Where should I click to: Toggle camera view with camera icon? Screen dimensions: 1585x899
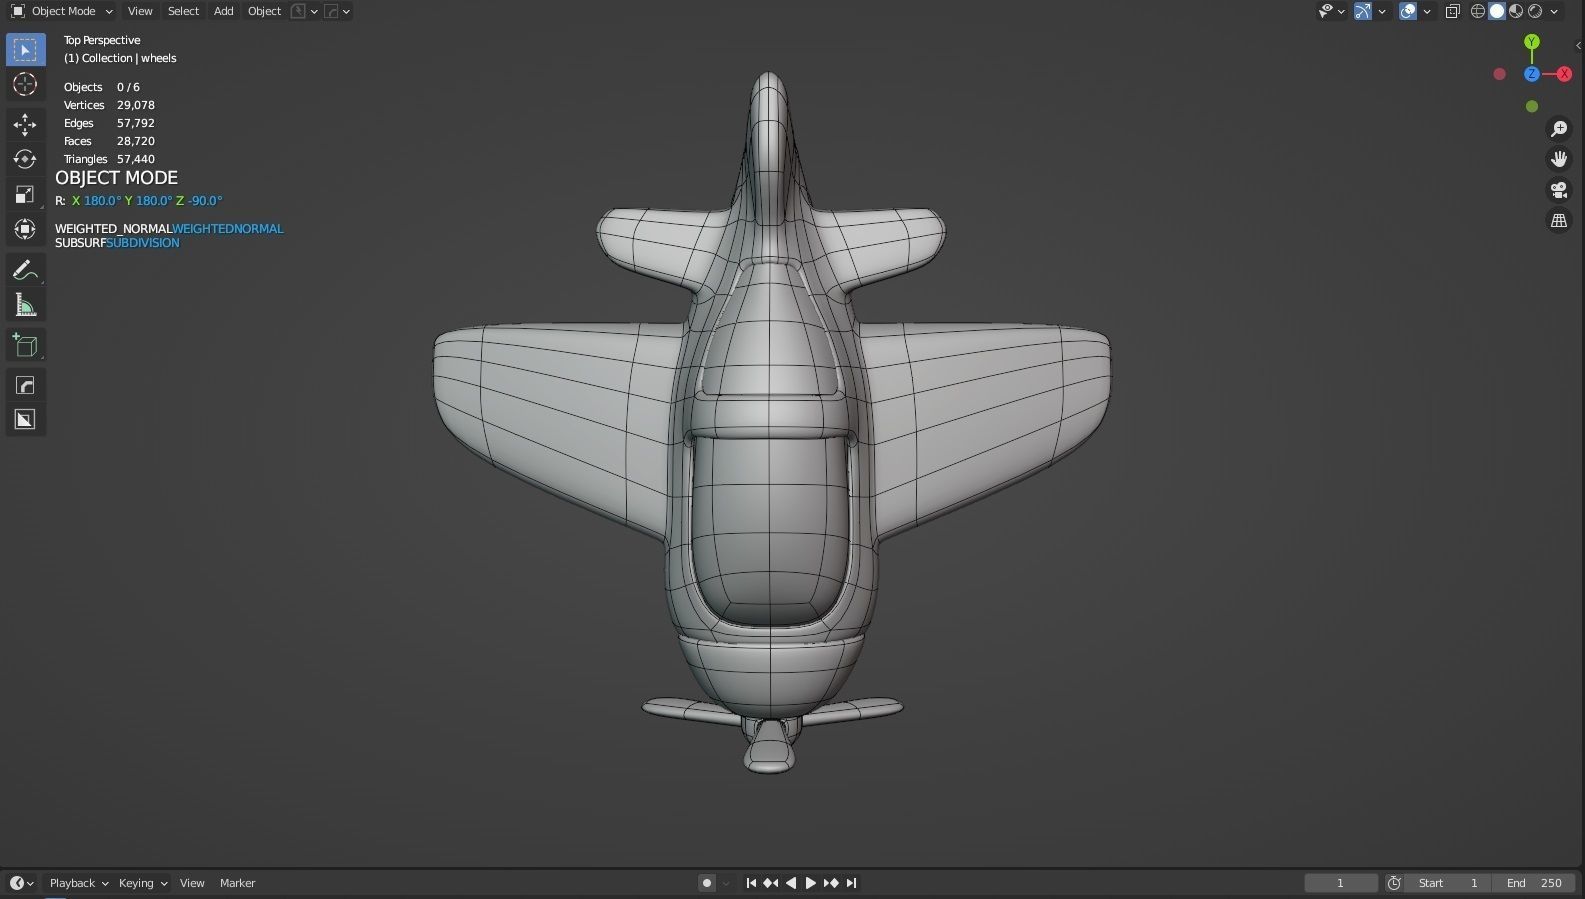point(1559,190)
